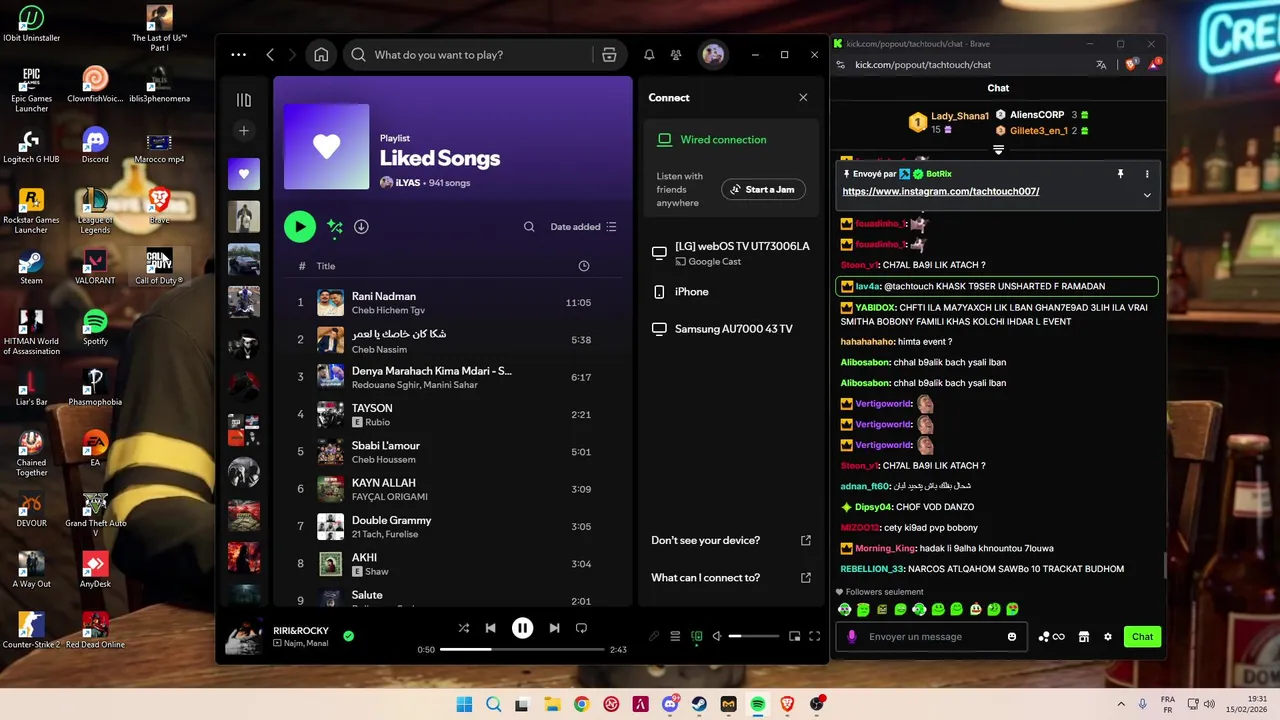The width and height of the screenshot is (1280, 720).
Task: Open Don't see your device link
Action: (x=730, y=540)
